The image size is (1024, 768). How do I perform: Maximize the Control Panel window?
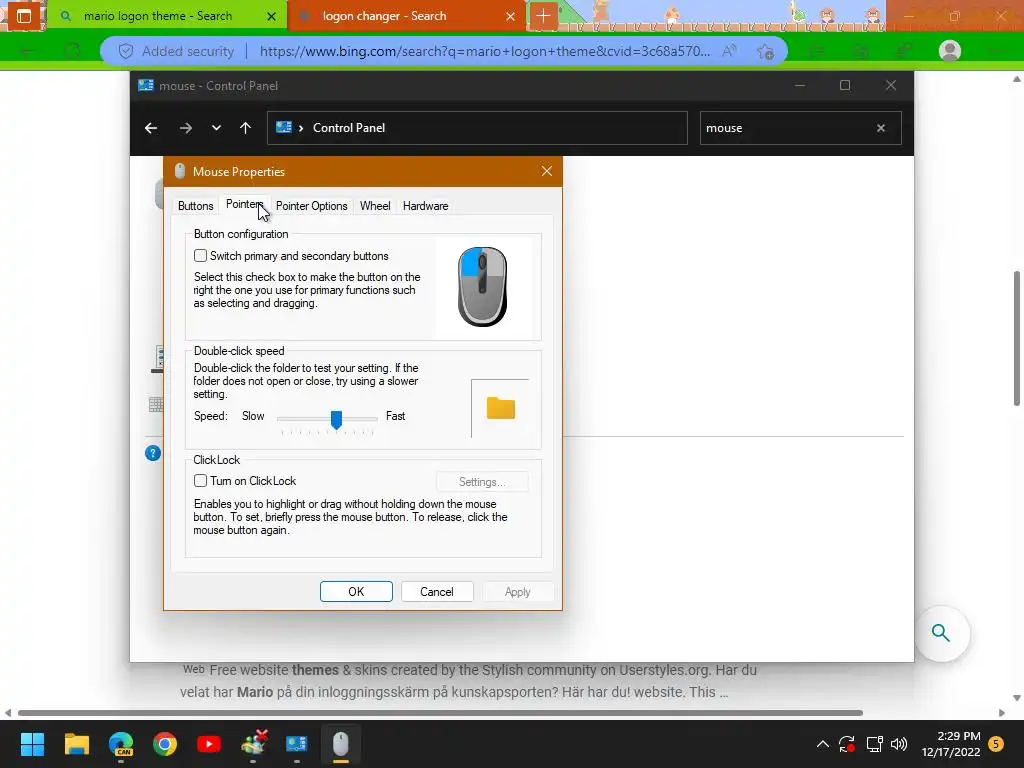845,86
